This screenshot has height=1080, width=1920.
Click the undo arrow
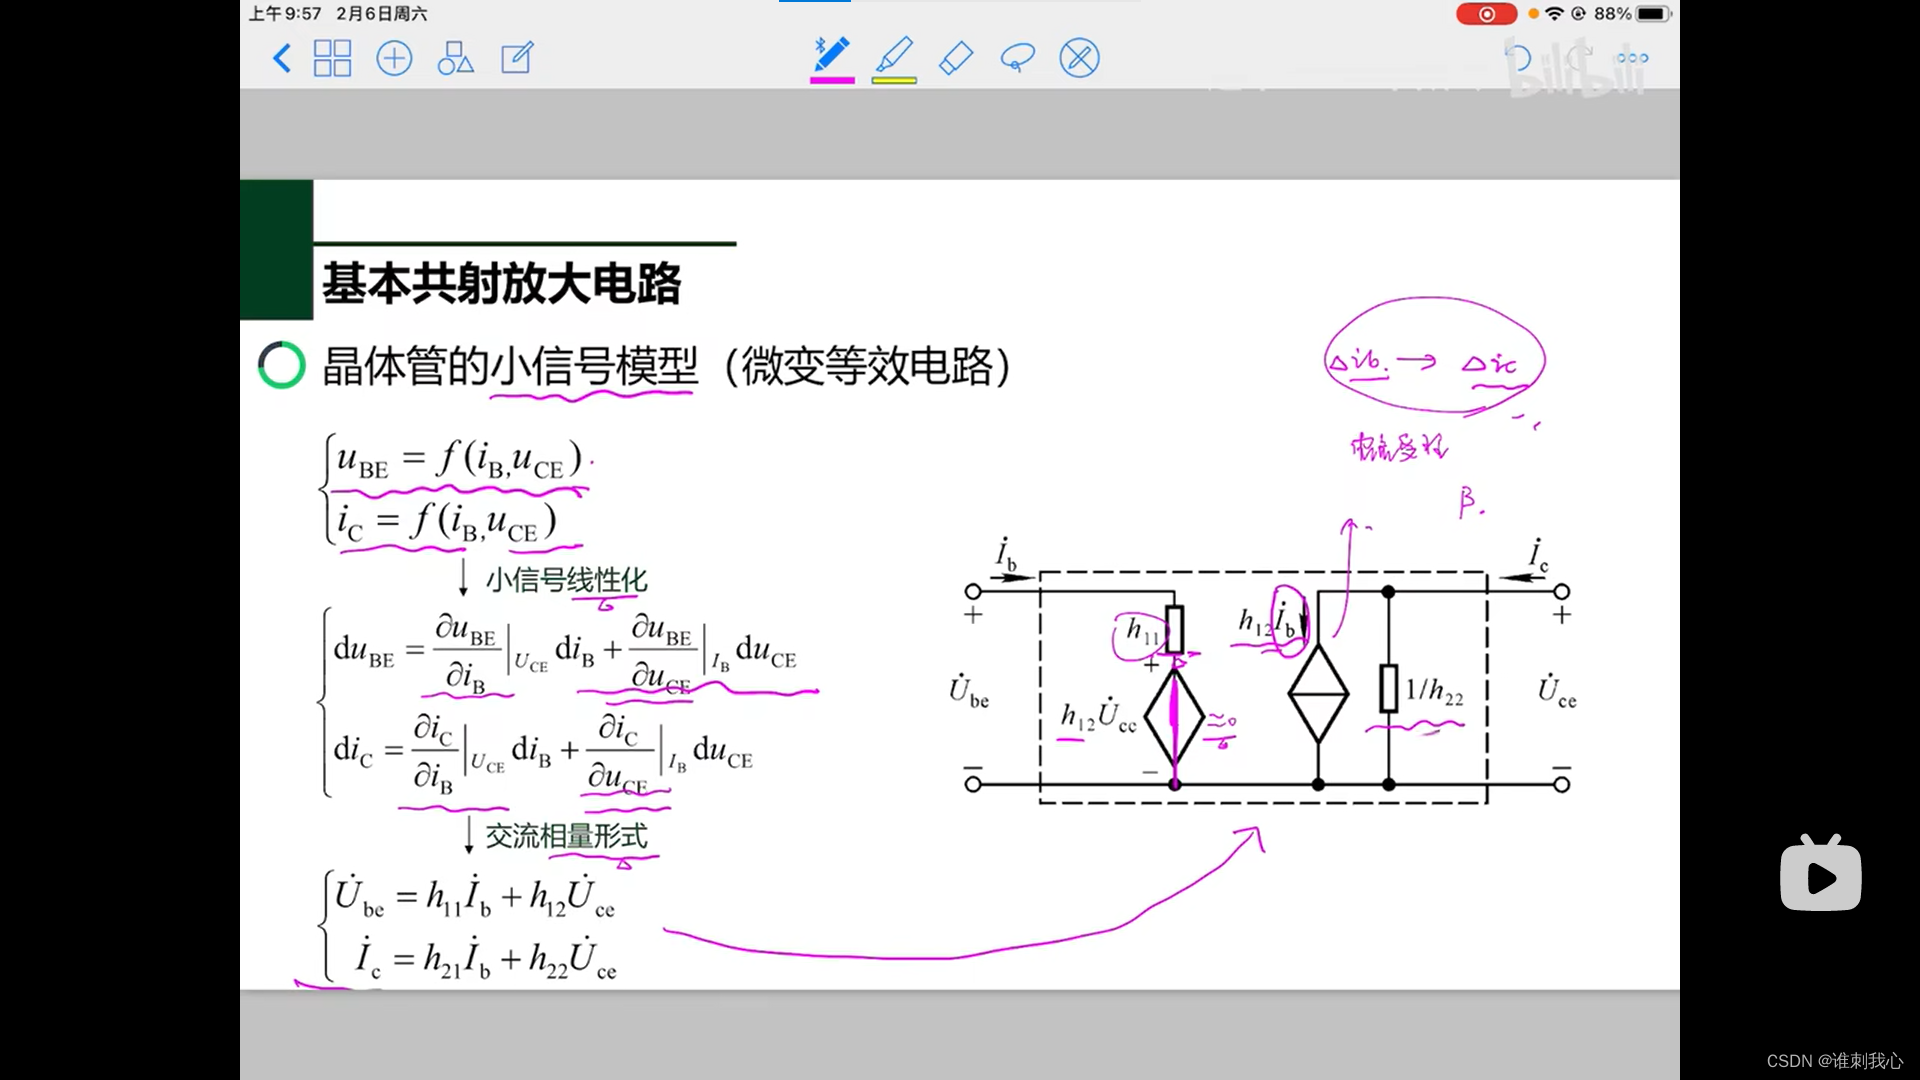1518,58
